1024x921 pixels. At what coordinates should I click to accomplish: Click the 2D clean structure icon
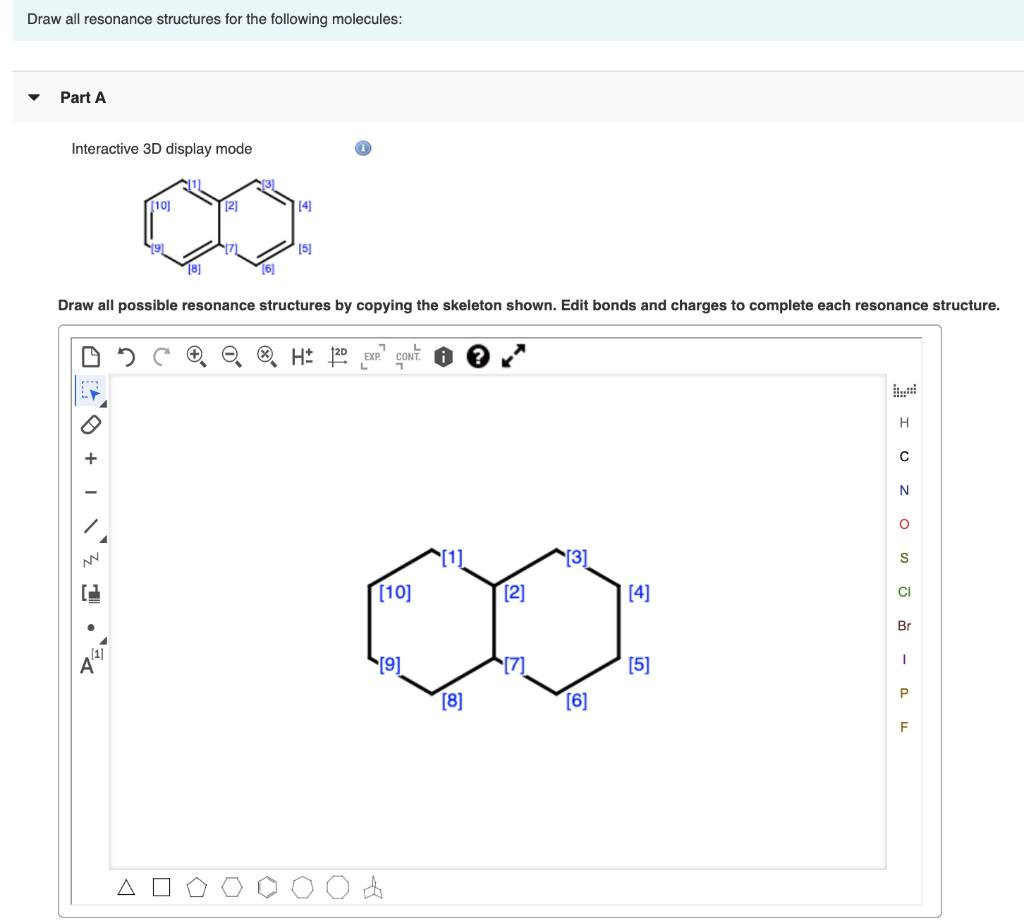338,356
